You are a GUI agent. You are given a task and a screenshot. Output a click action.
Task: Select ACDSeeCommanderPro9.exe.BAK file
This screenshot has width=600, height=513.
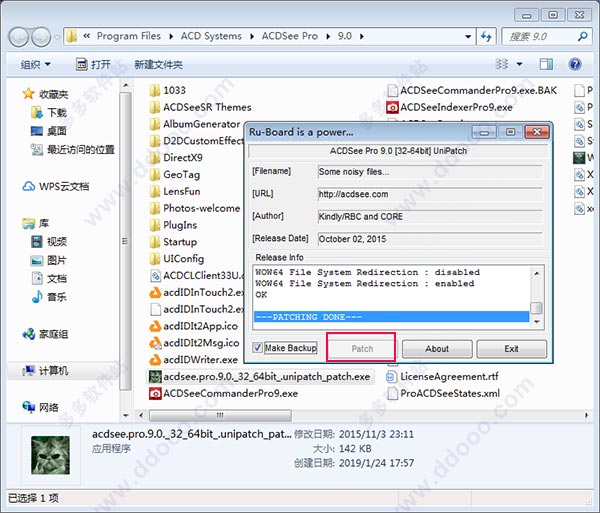471,91
